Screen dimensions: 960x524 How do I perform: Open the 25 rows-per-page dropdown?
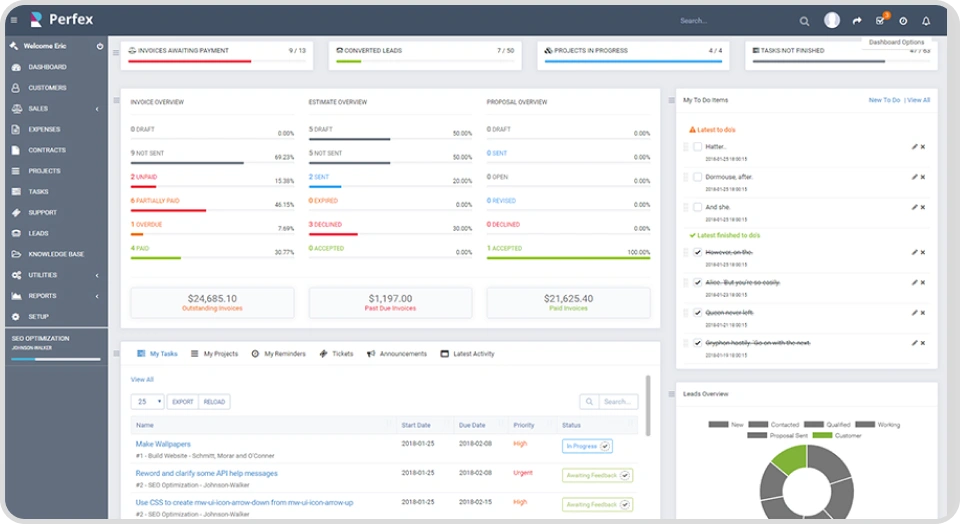click(147, 402)
